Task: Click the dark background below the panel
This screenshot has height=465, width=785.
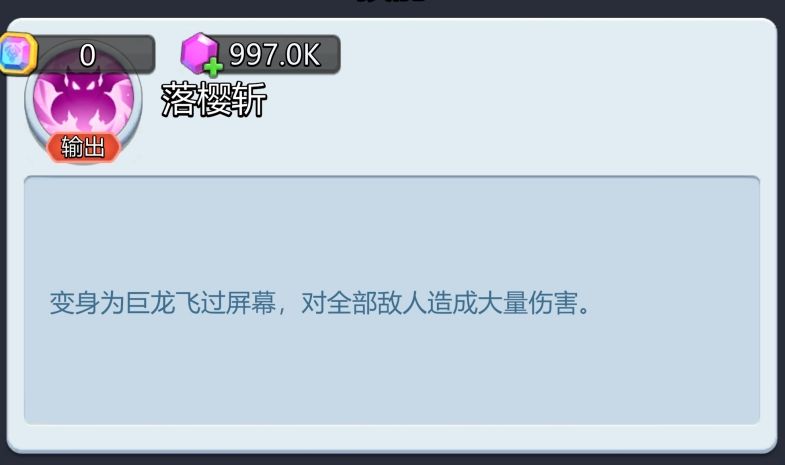Action: point(392,459)
